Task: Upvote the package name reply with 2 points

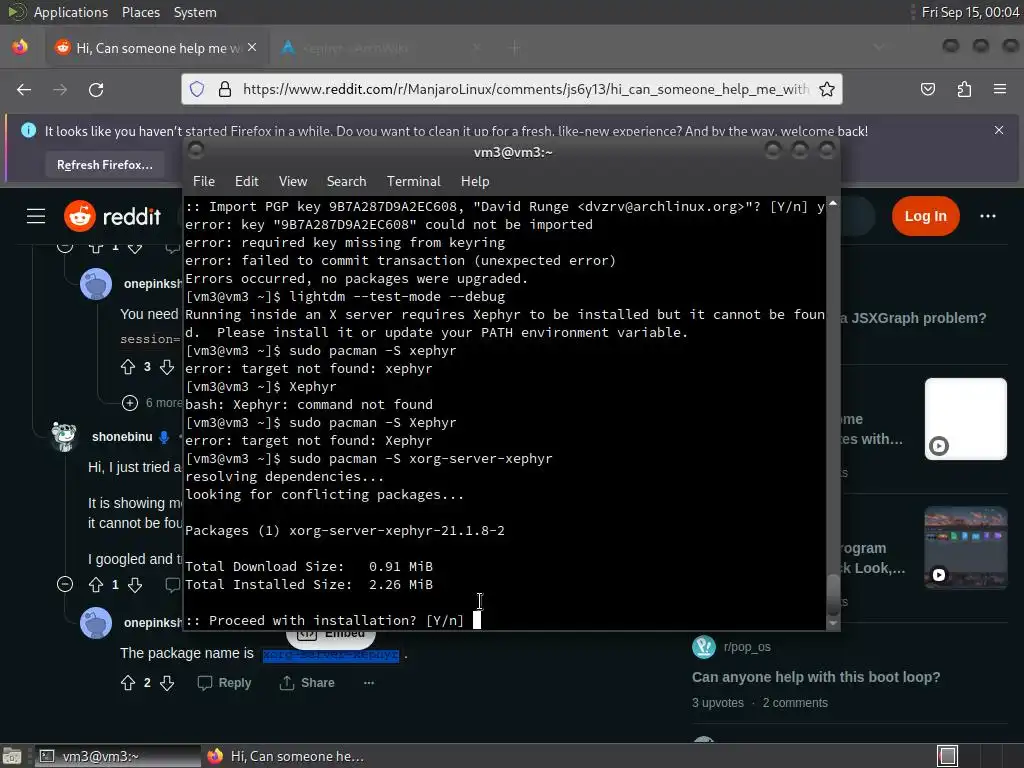Action: 128,683
